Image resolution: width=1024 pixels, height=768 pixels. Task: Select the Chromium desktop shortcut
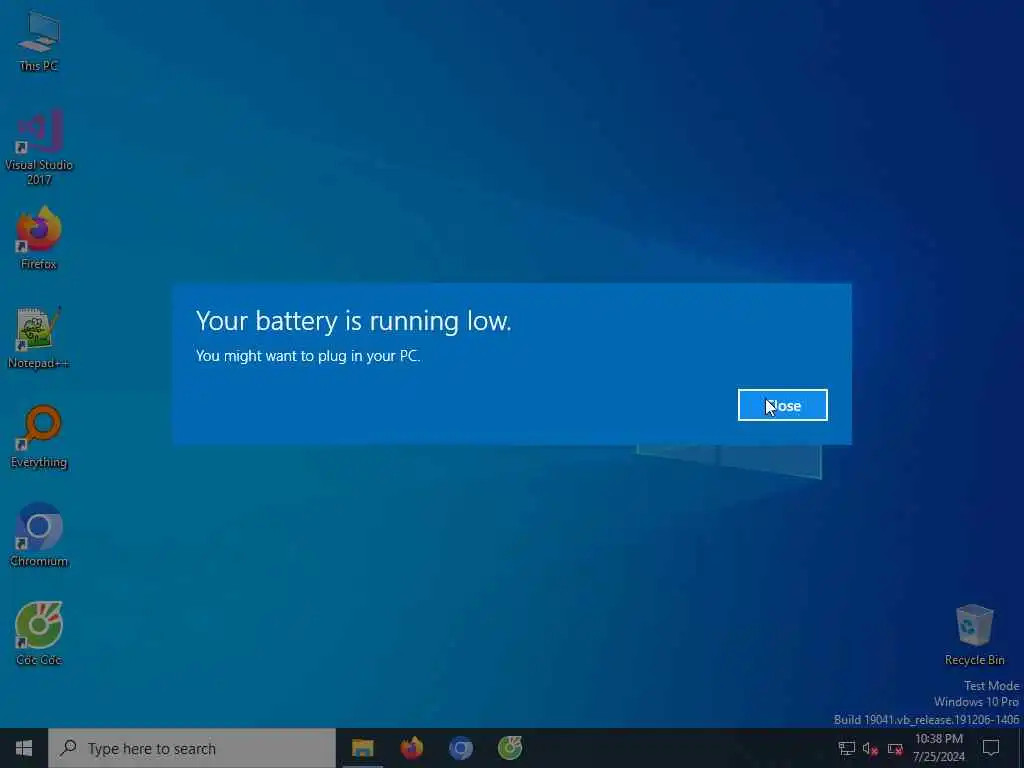pos(39,536)
